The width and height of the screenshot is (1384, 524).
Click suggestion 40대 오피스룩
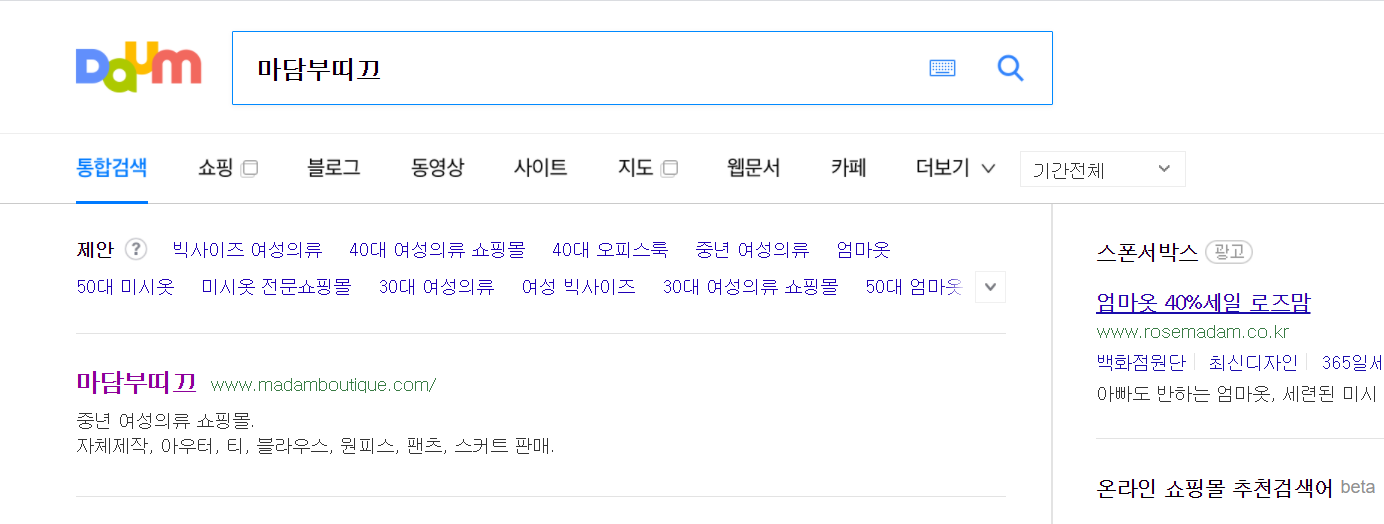pos(610,250)
